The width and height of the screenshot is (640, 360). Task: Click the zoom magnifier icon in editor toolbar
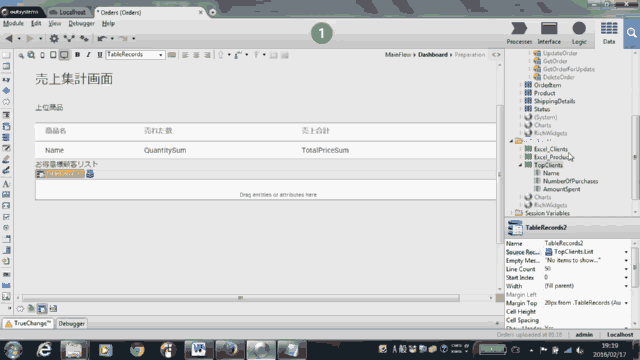click(x=31, y=55)
